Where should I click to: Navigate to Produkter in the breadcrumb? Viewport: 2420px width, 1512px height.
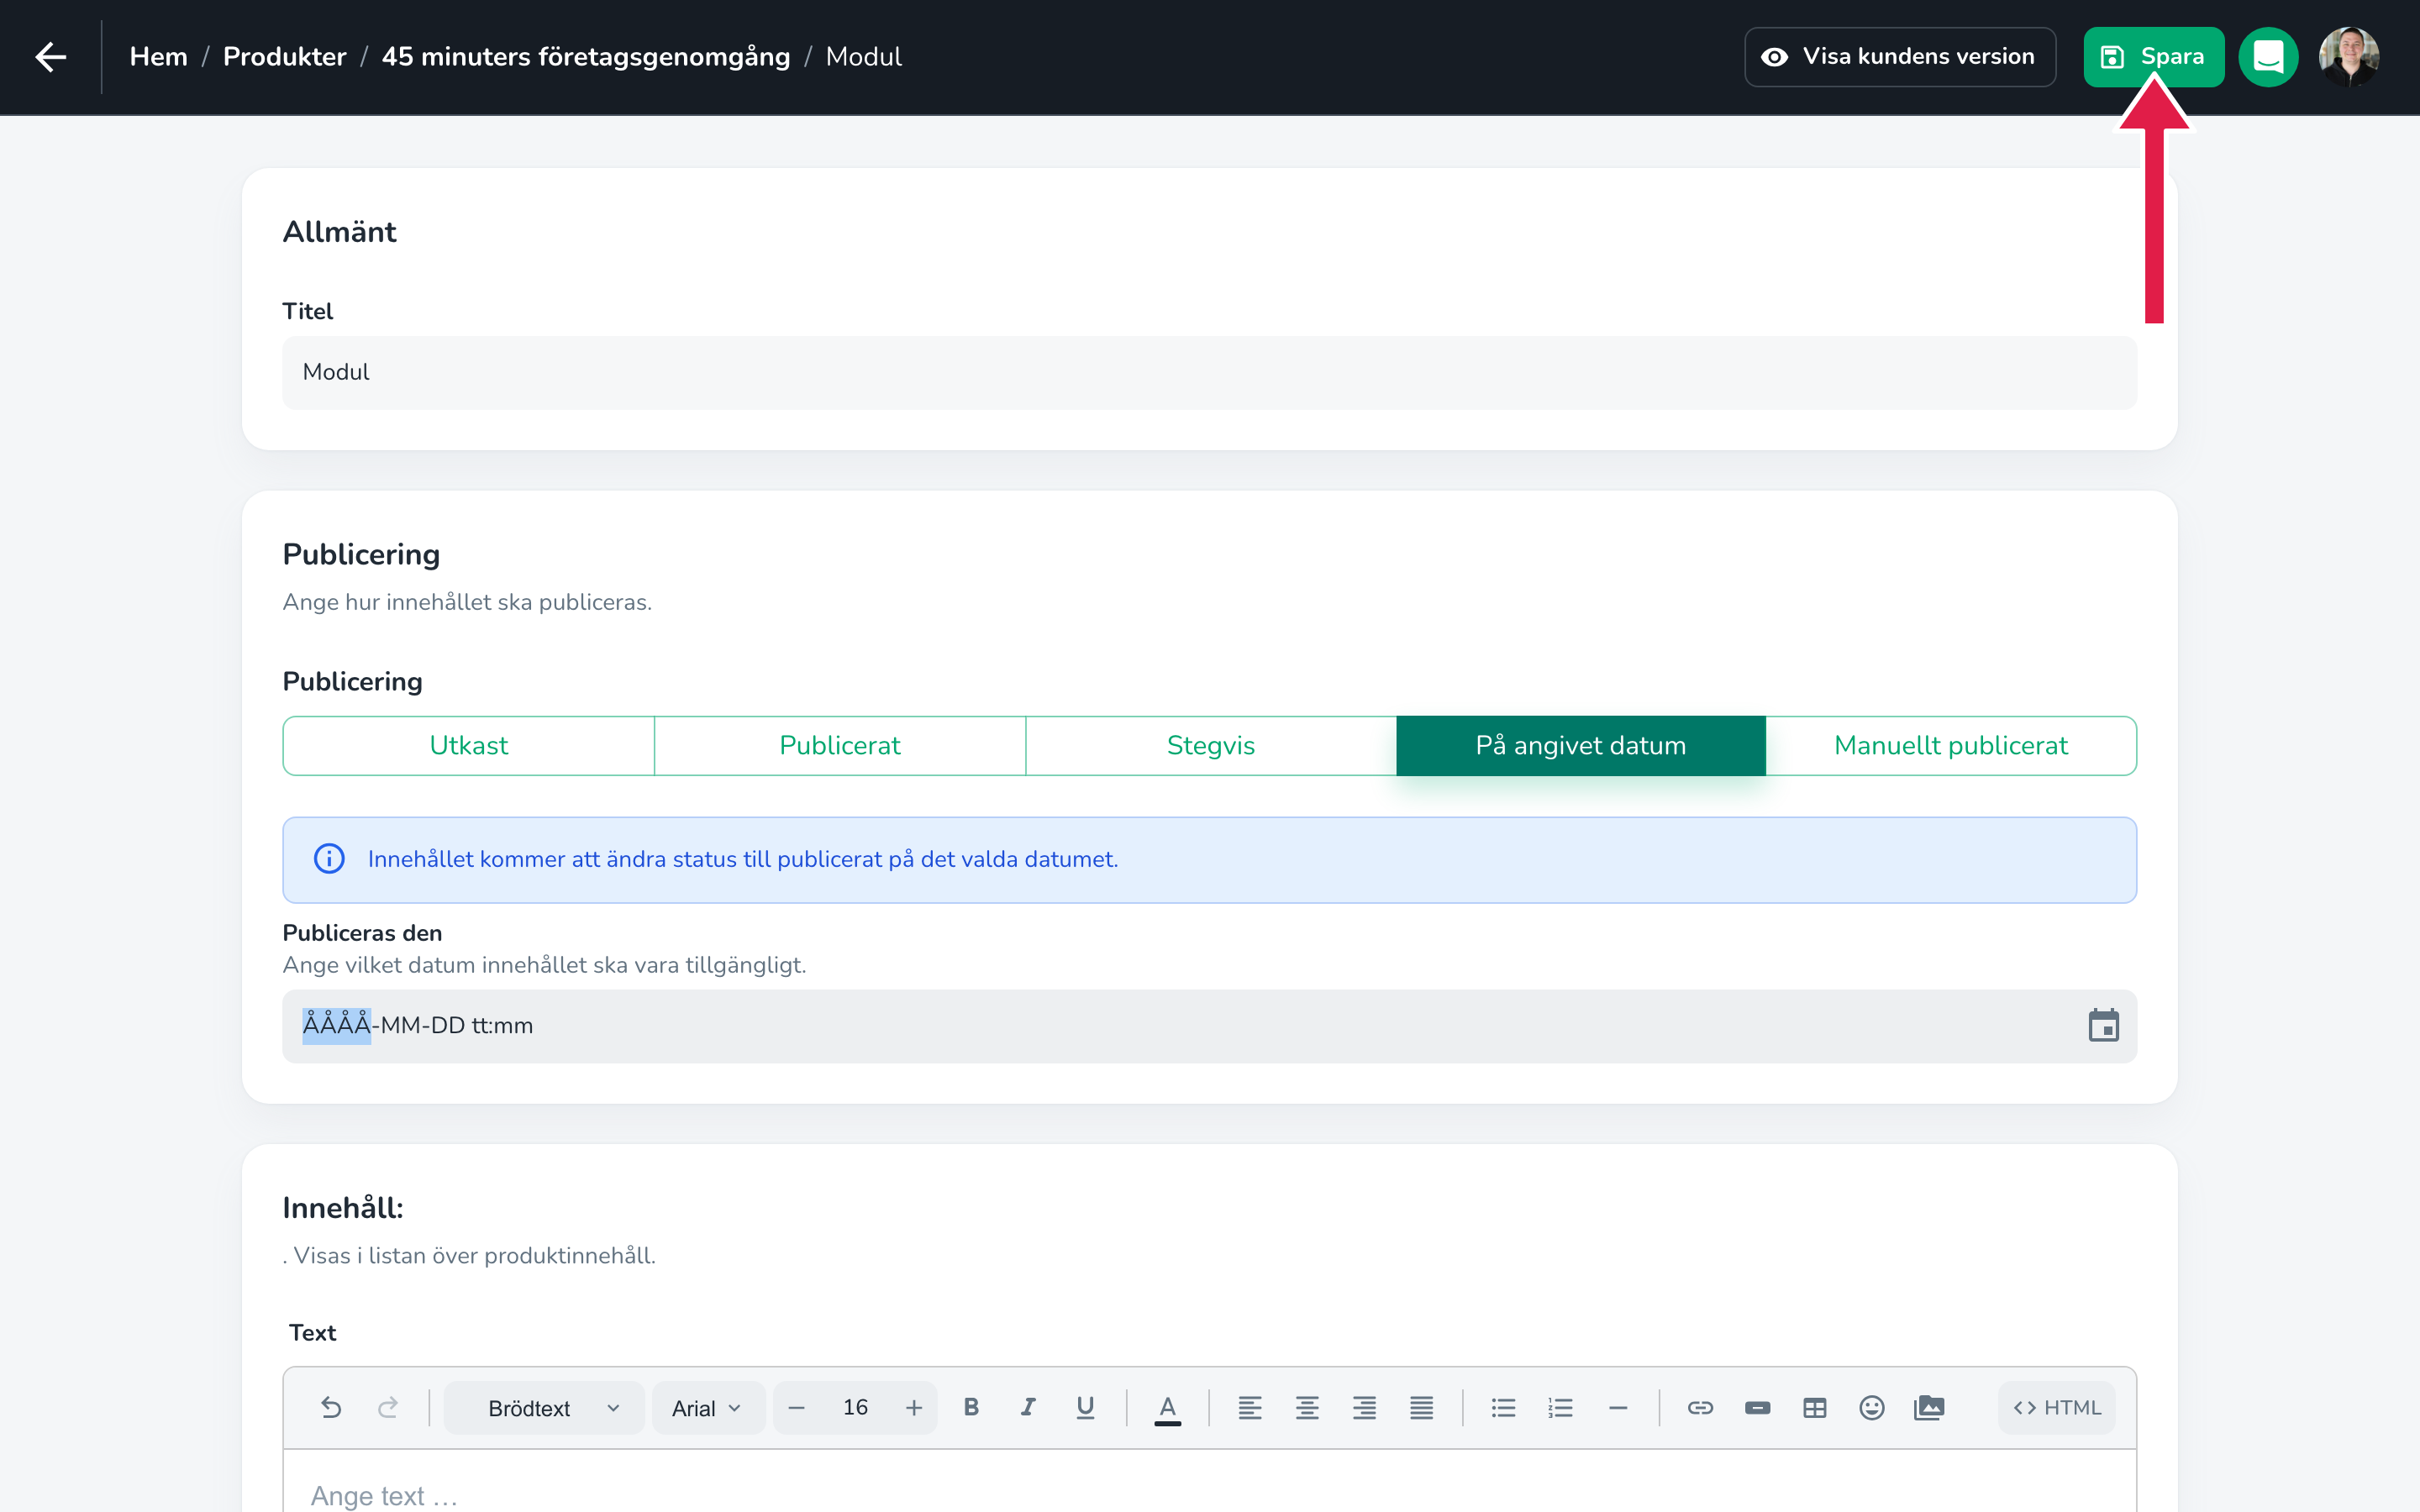(x=285, y=57)
